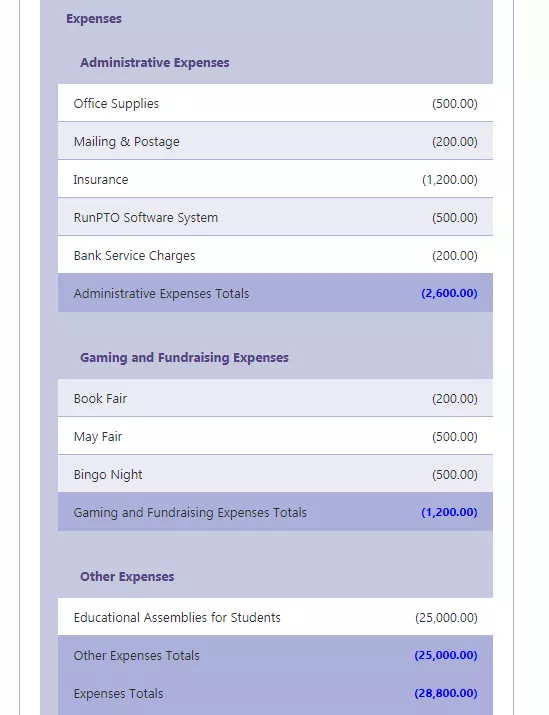Select the Insurance row label
This screenshot has height=715, width=549.
tap(101, 180)
